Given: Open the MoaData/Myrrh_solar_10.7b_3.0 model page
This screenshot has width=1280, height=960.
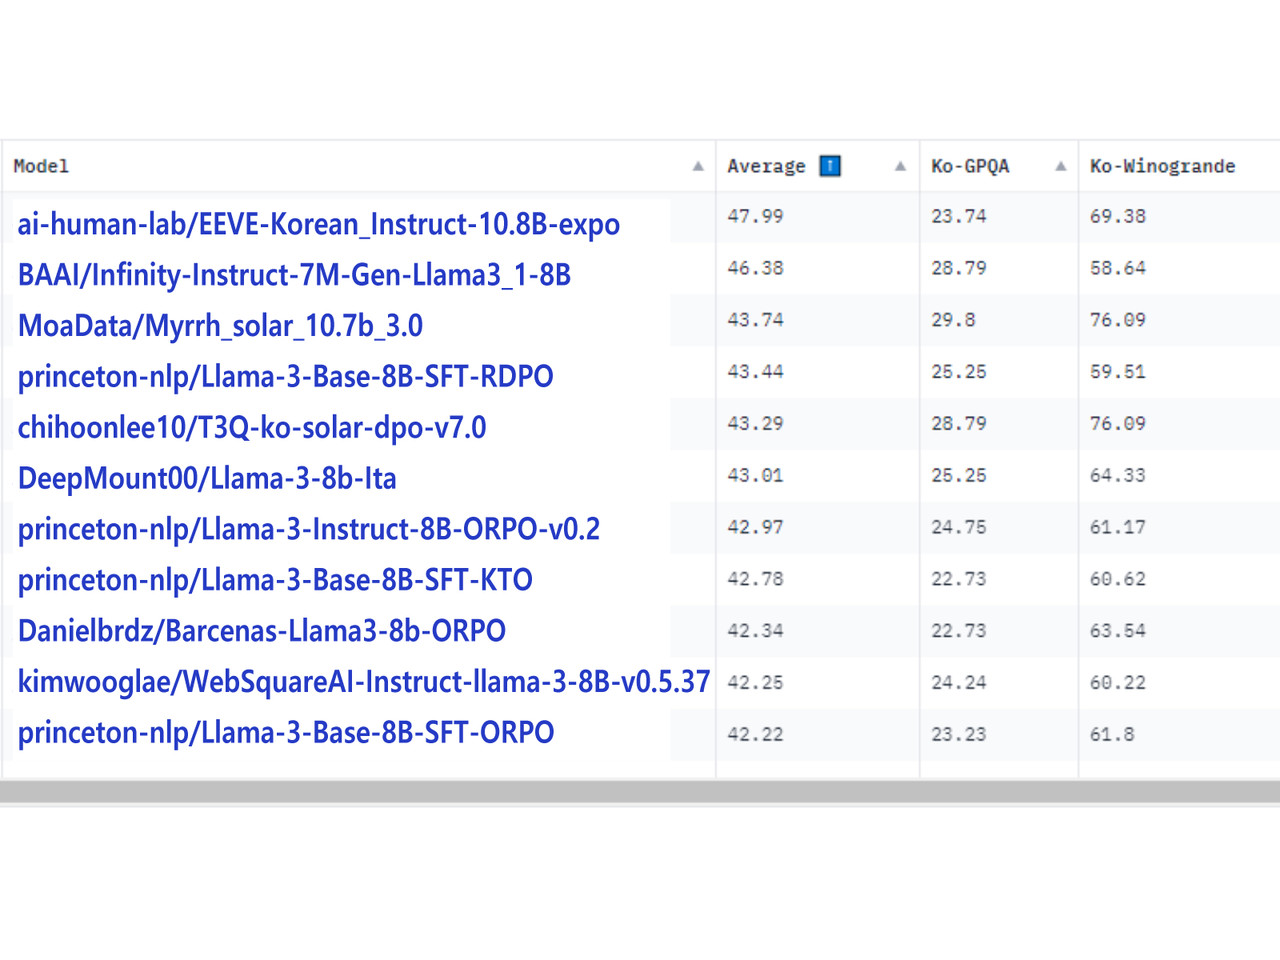Looking at the screenshot, I should (220, 326).
